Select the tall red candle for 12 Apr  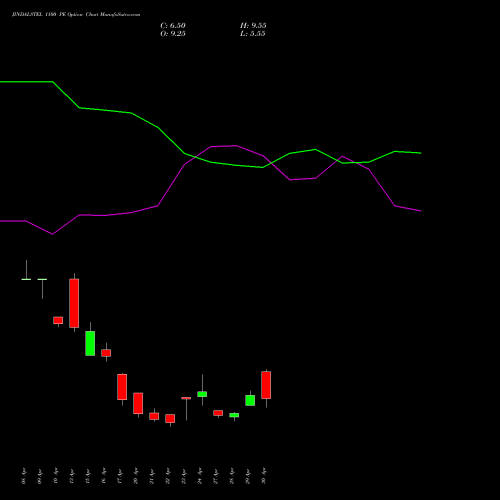pos(74,303)
